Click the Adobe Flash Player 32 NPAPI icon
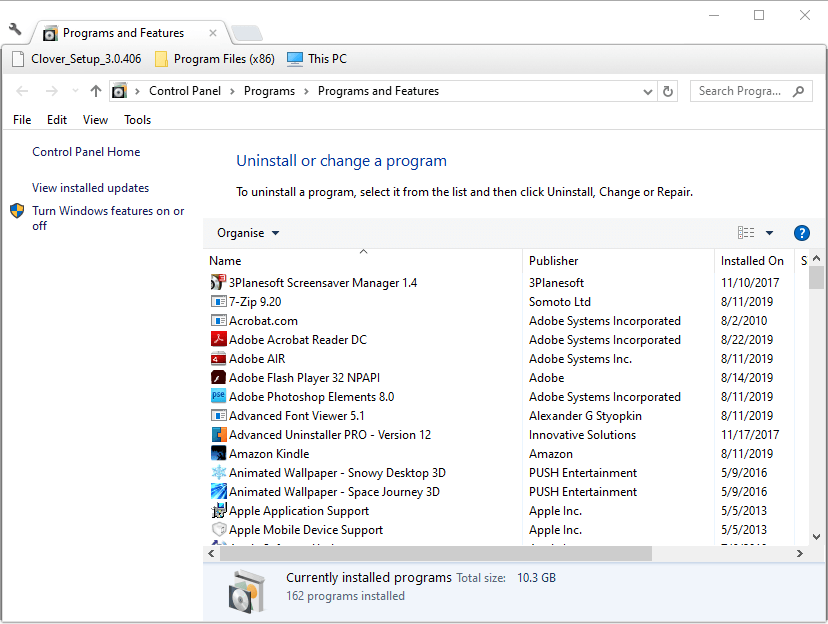The height and width of the screenshot is (624, 828). [218, 377]
